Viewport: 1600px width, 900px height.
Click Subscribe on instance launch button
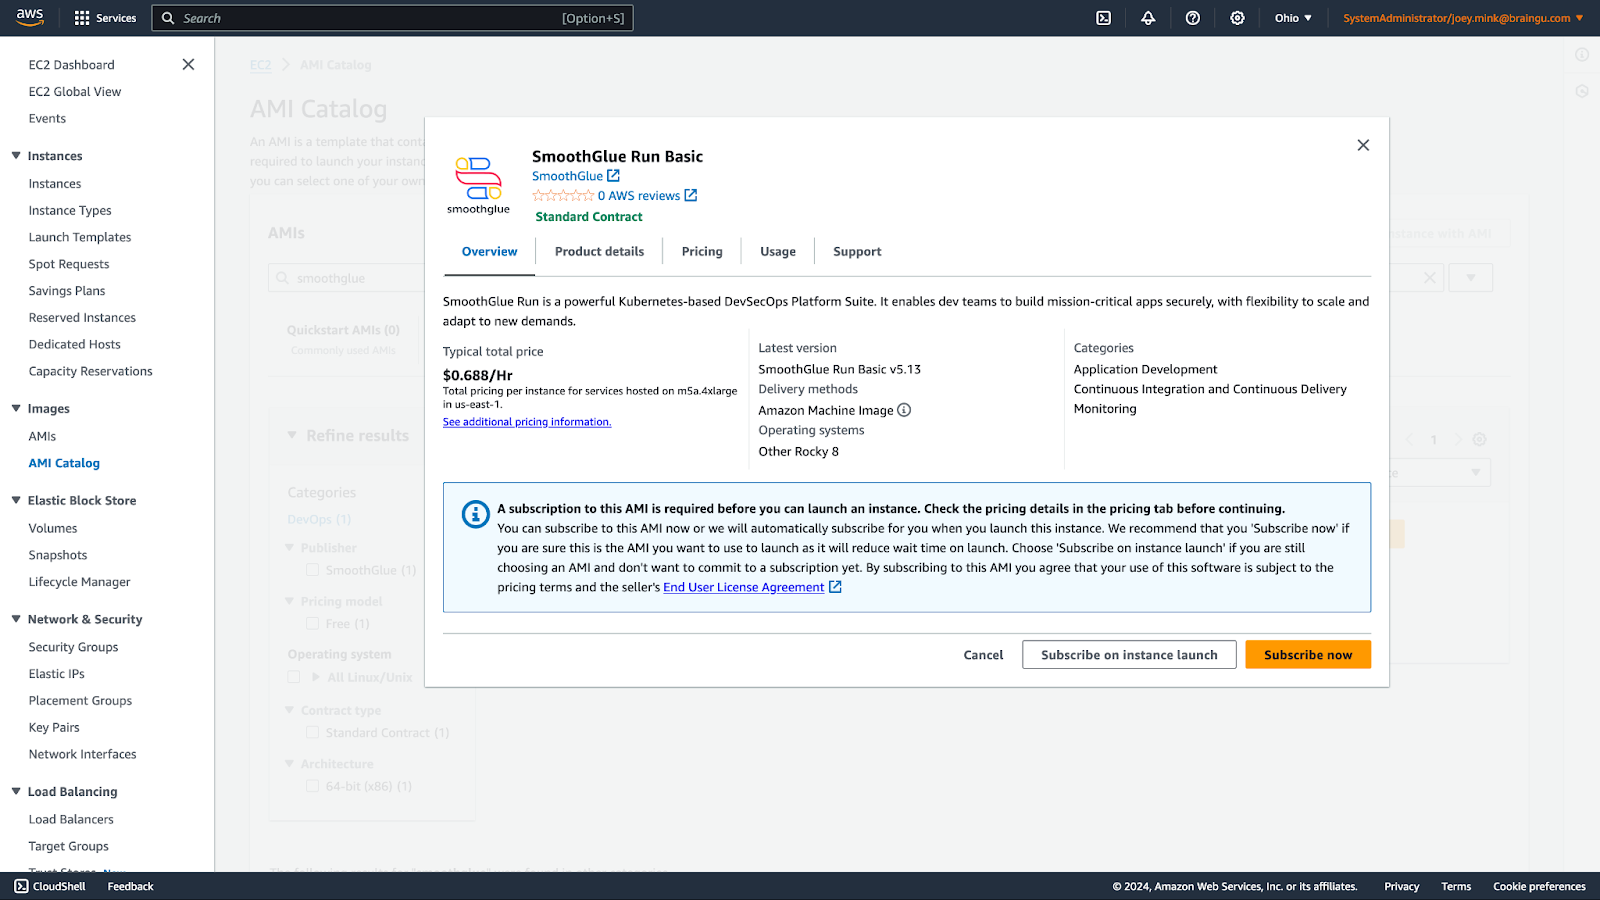tap(1129, 655)
